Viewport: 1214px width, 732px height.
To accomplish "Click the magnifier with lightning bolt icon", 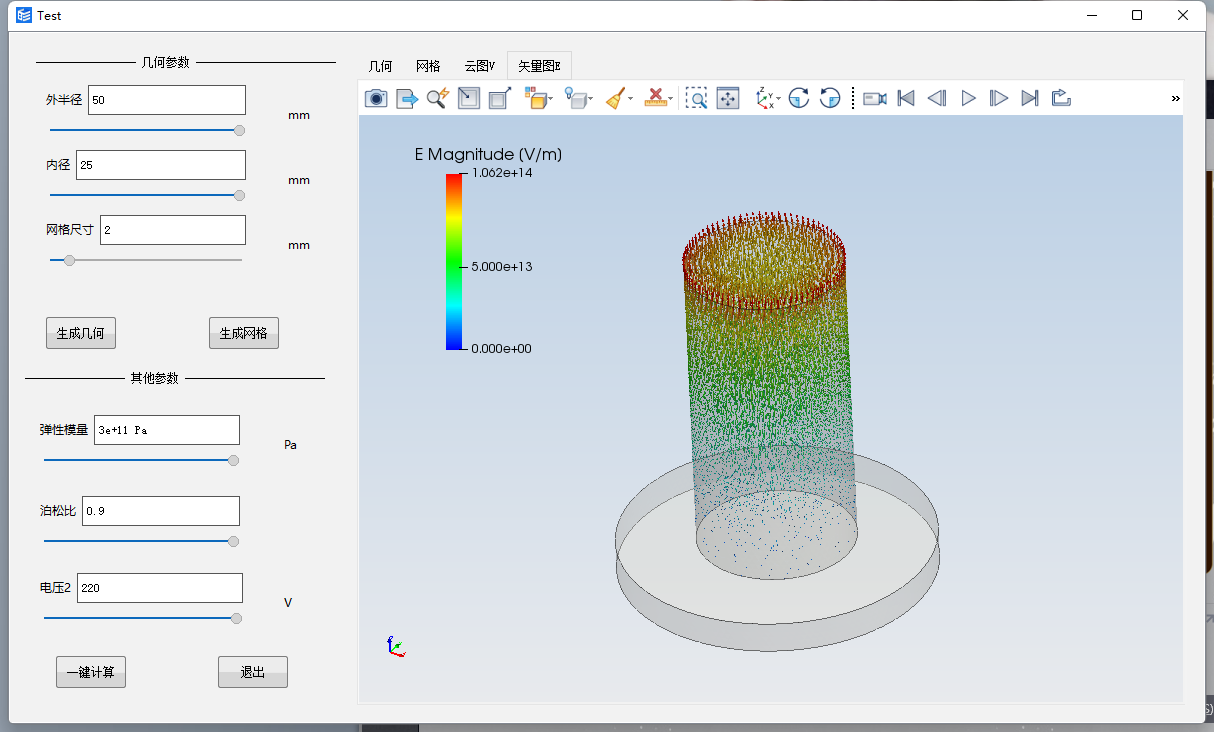I will [437, 98].
